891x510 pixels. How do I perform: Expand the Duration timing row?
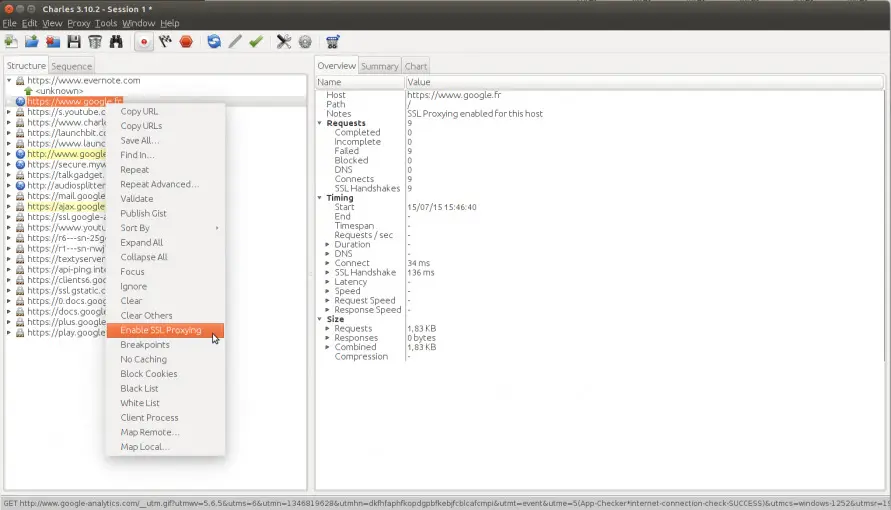327,244
